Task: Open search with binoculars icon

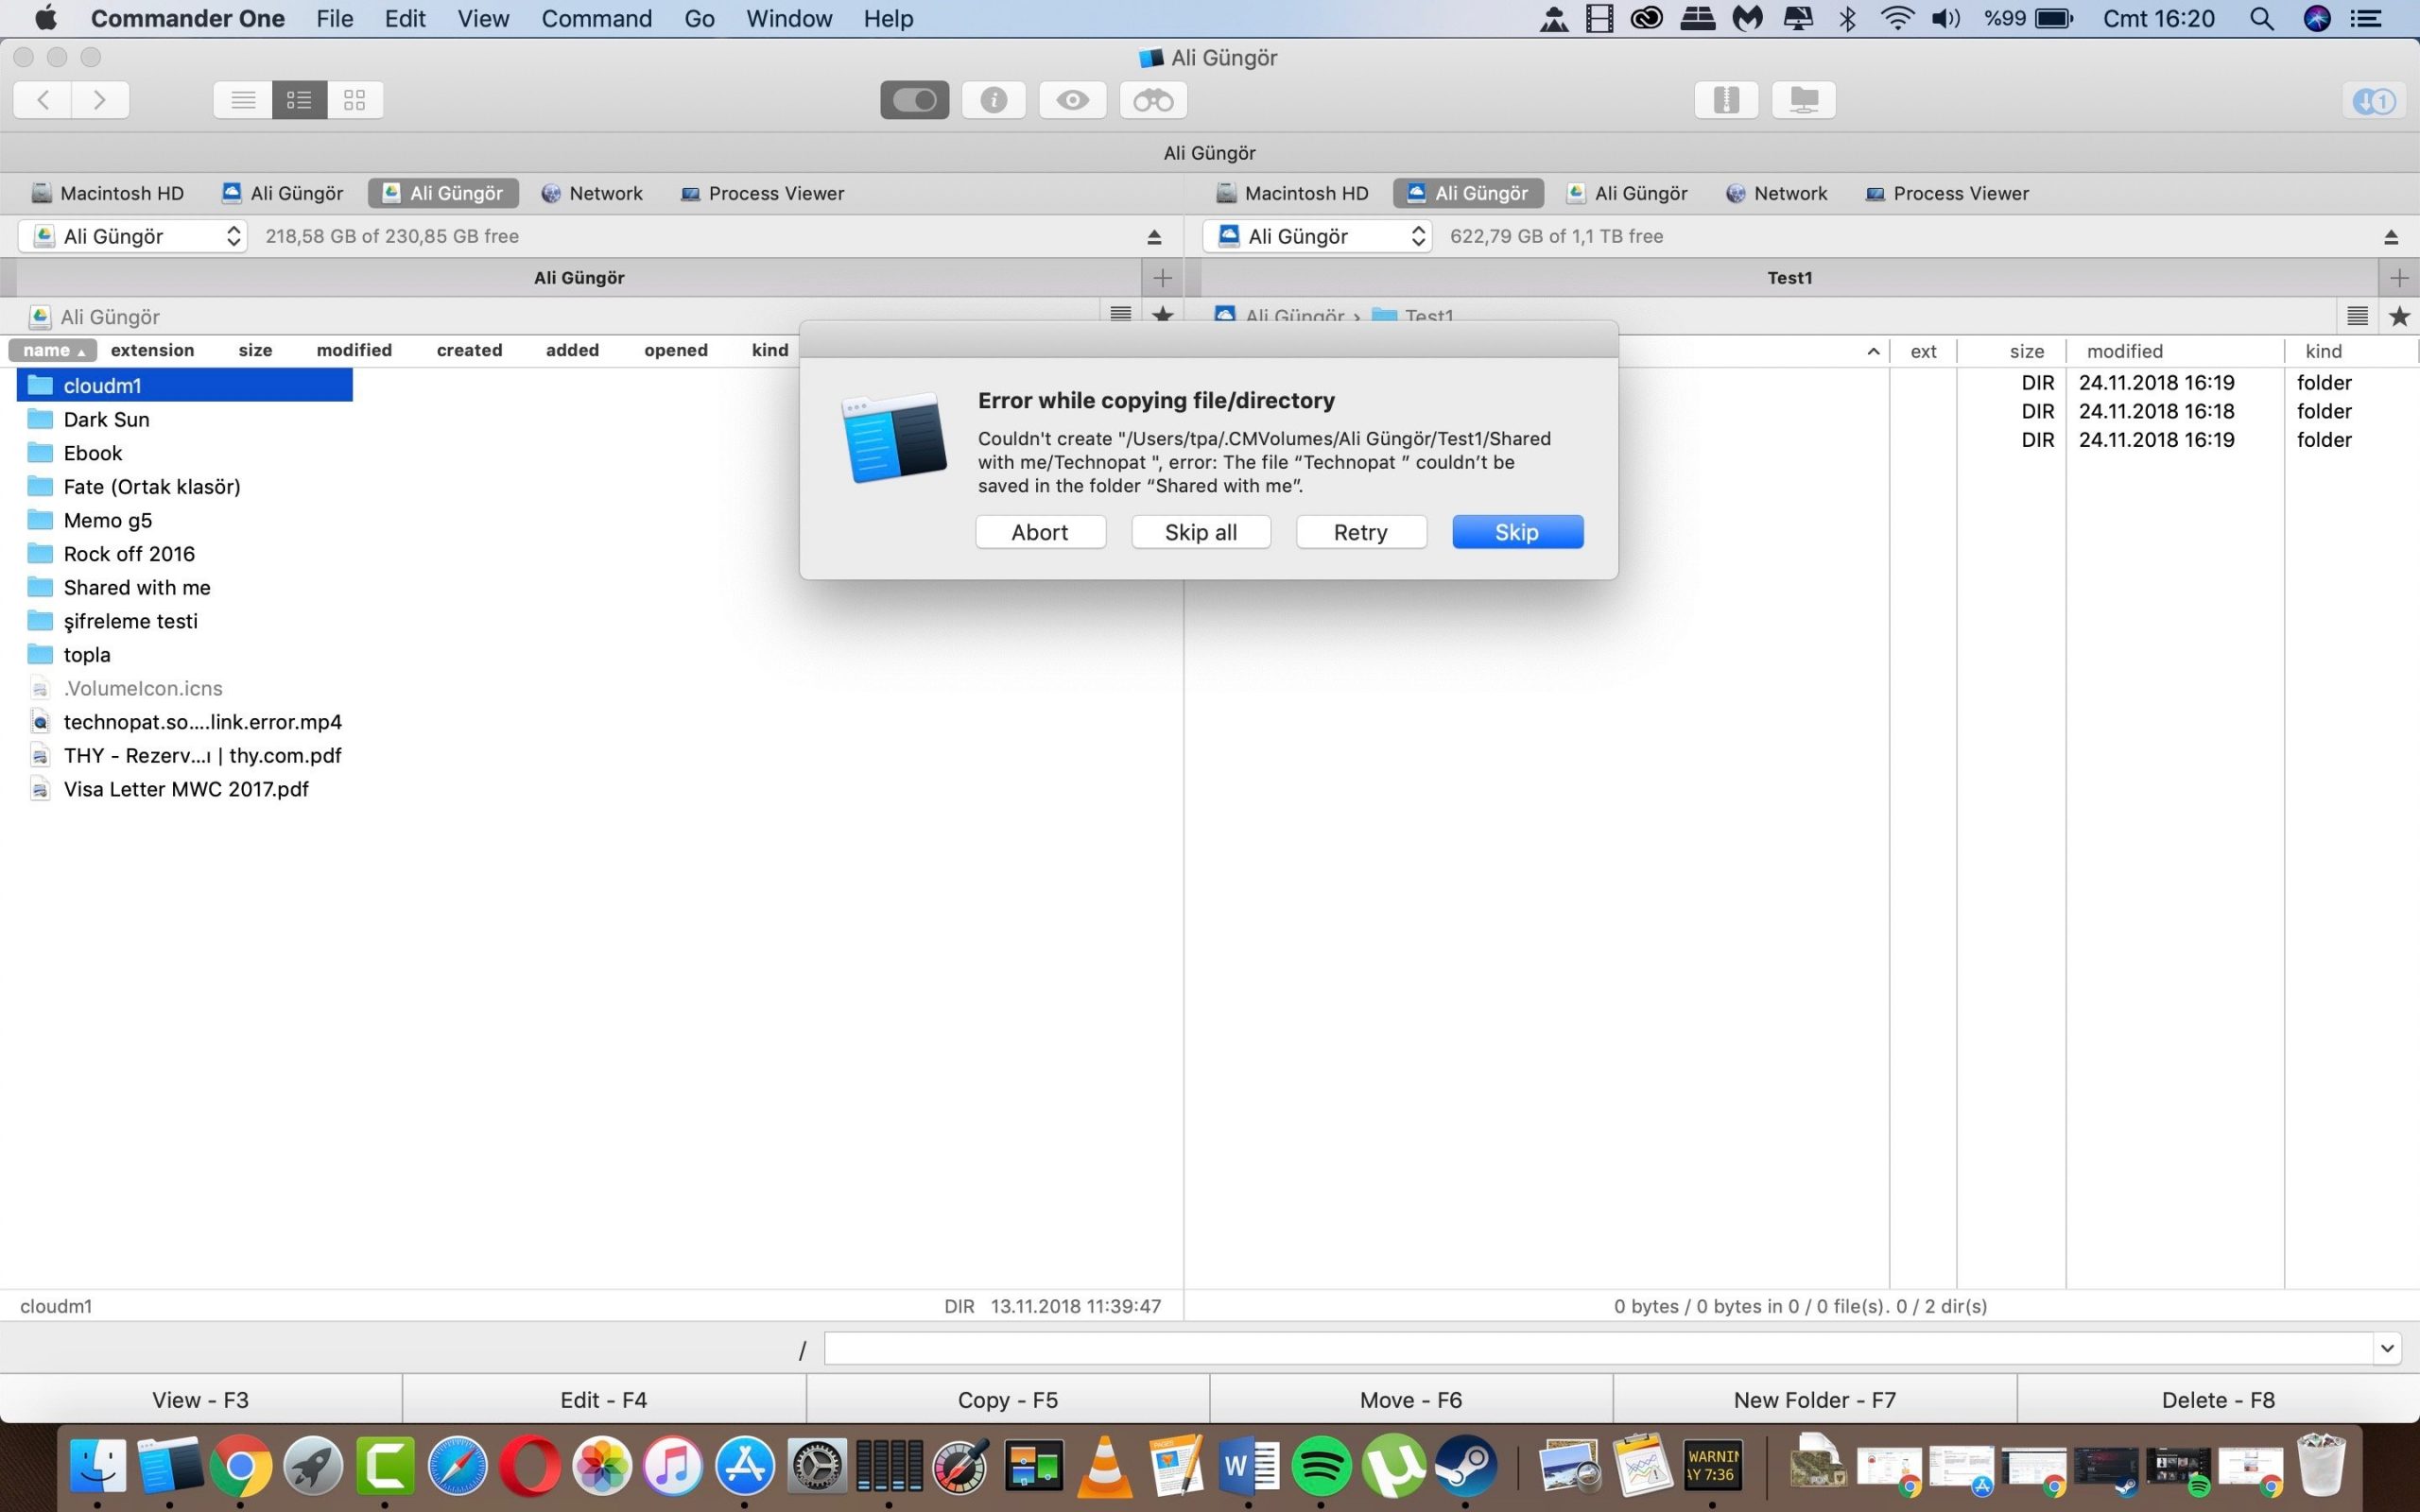Action: tap(1152, 100)
